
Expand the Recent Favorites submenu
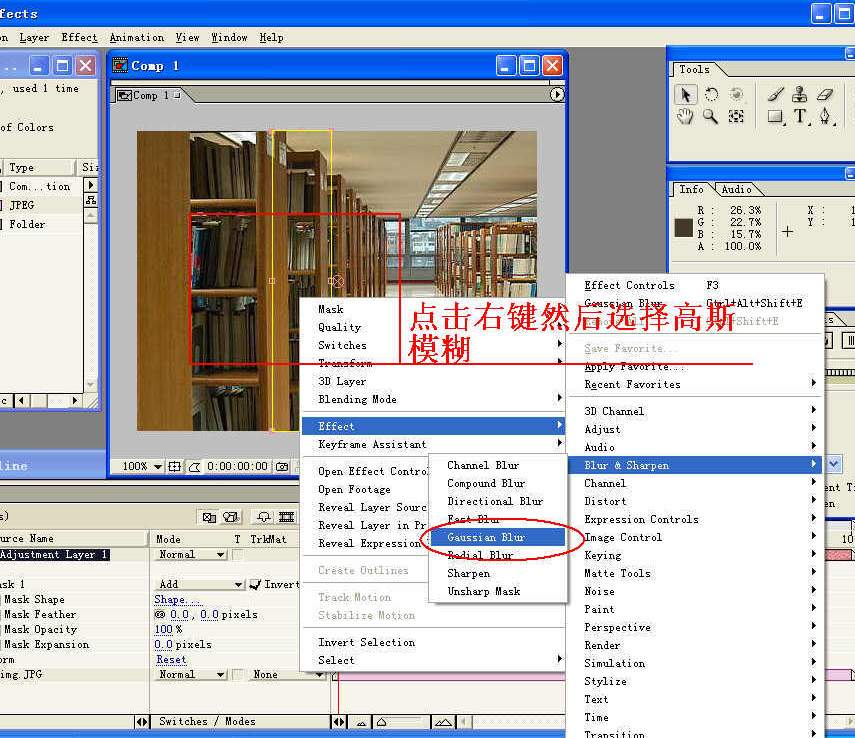695,385
